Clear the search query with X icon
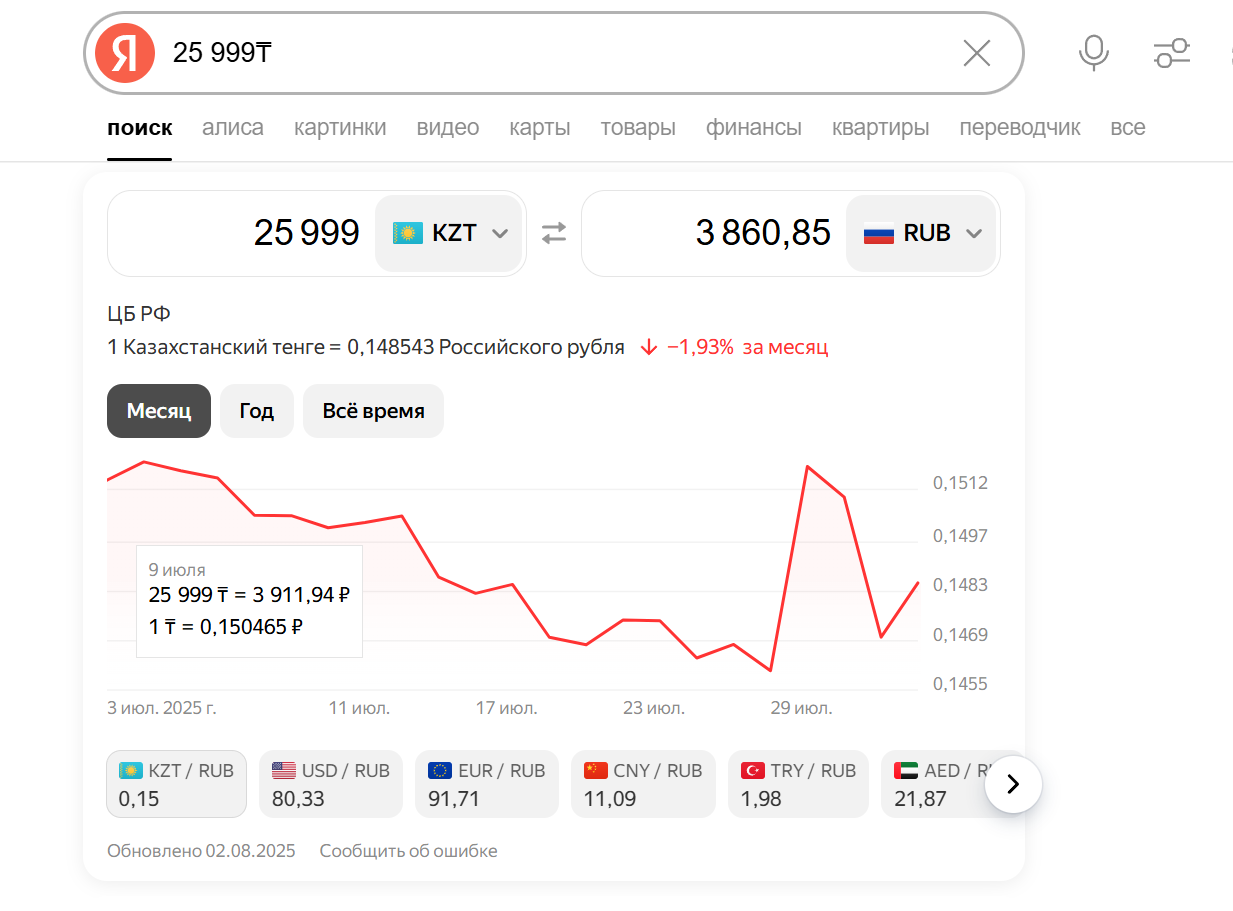The image size is (1233, 911). (976, 53)
